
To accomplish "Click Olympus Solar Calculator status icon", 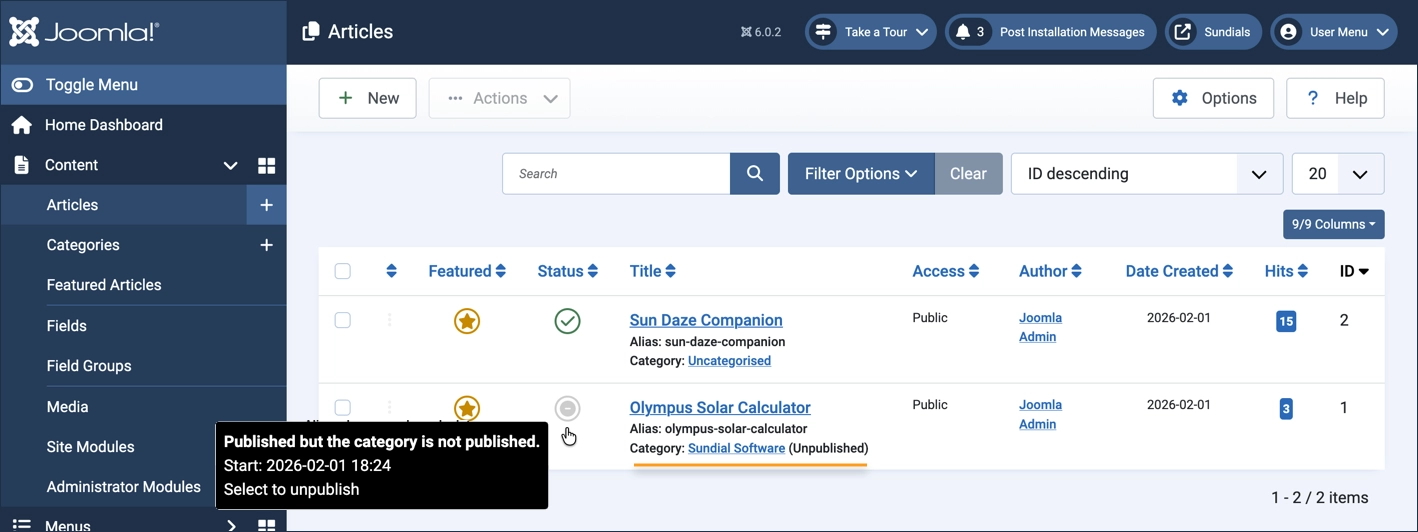I will pyautogui.click(x=567, y=408).
